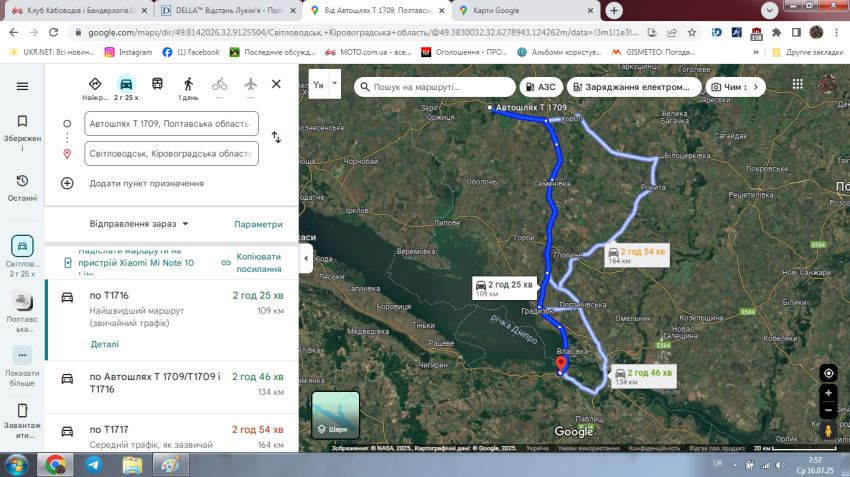Open Деталі for route T1716

click(x=105, y=344)
